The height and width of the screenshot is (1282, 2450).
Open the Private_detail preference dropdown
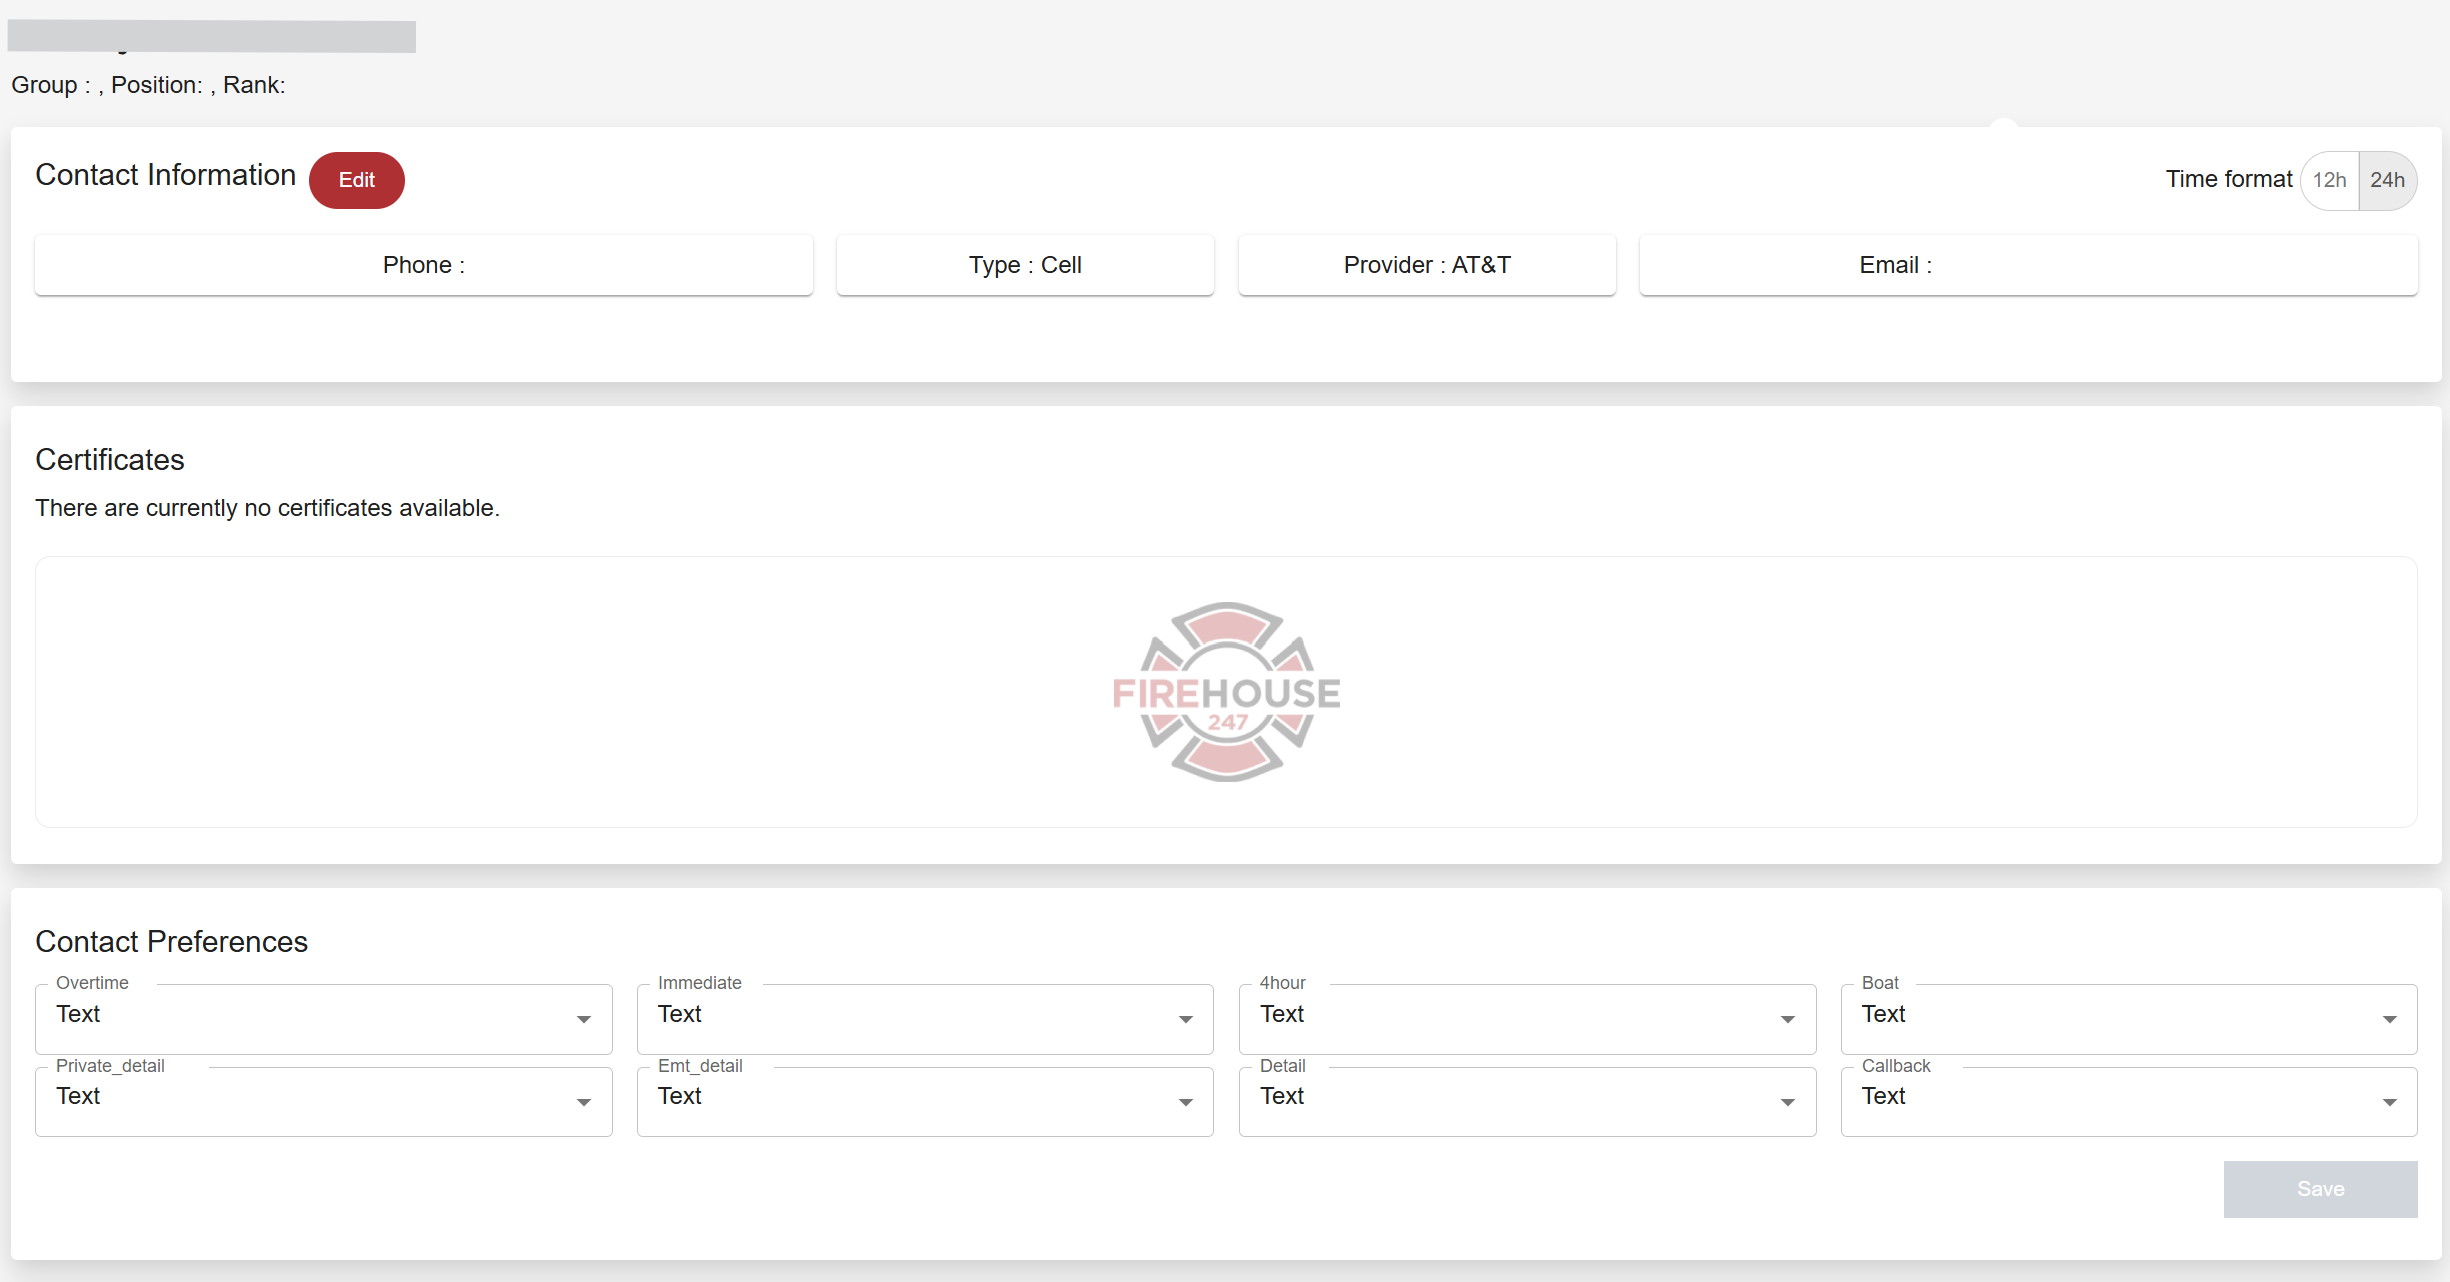pyautogui.click(x=323, y=1100)
